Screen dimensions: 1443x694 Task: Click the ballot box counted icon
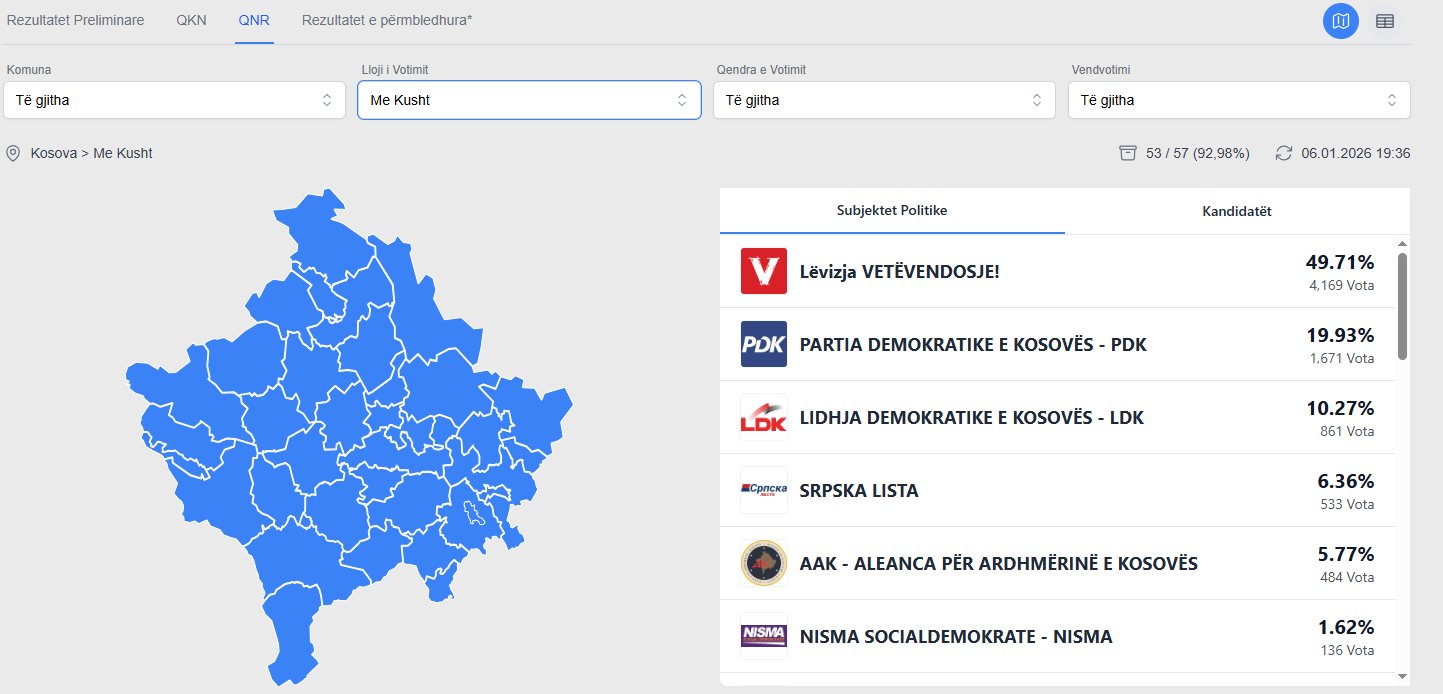1128,153
